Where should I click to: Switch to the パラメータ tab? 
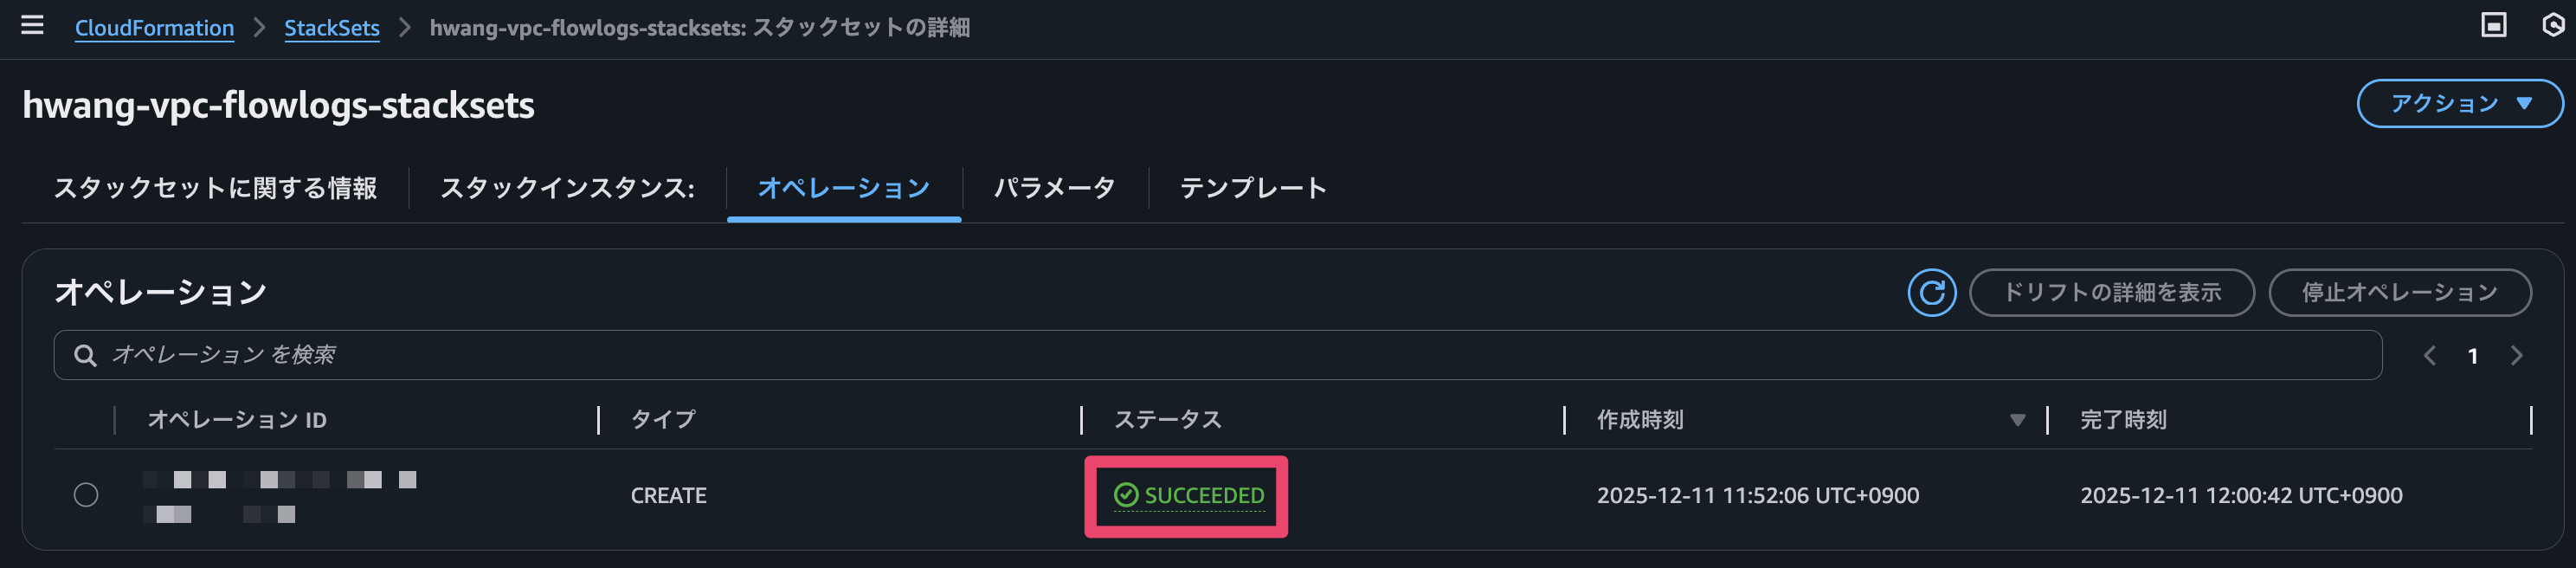click(1054, 187)
